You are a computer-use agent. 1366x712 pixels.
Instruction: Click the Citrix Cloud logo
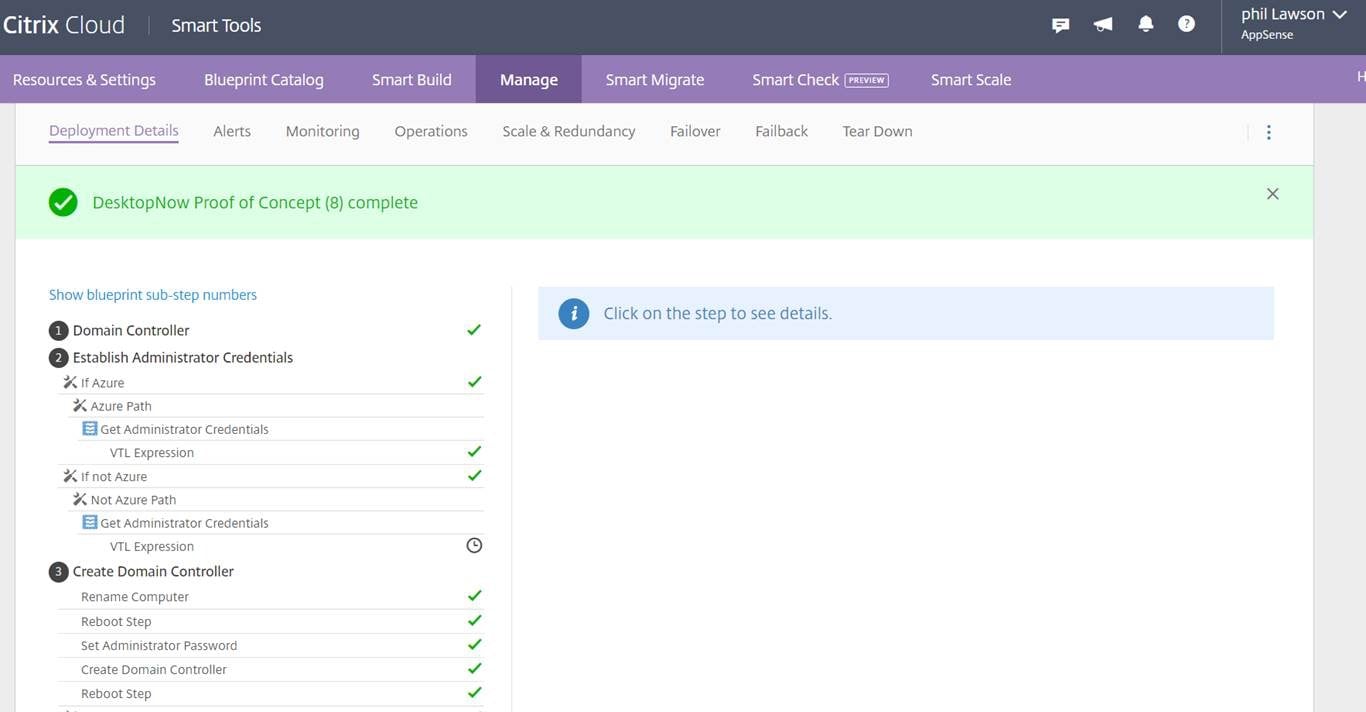(63, 25)
